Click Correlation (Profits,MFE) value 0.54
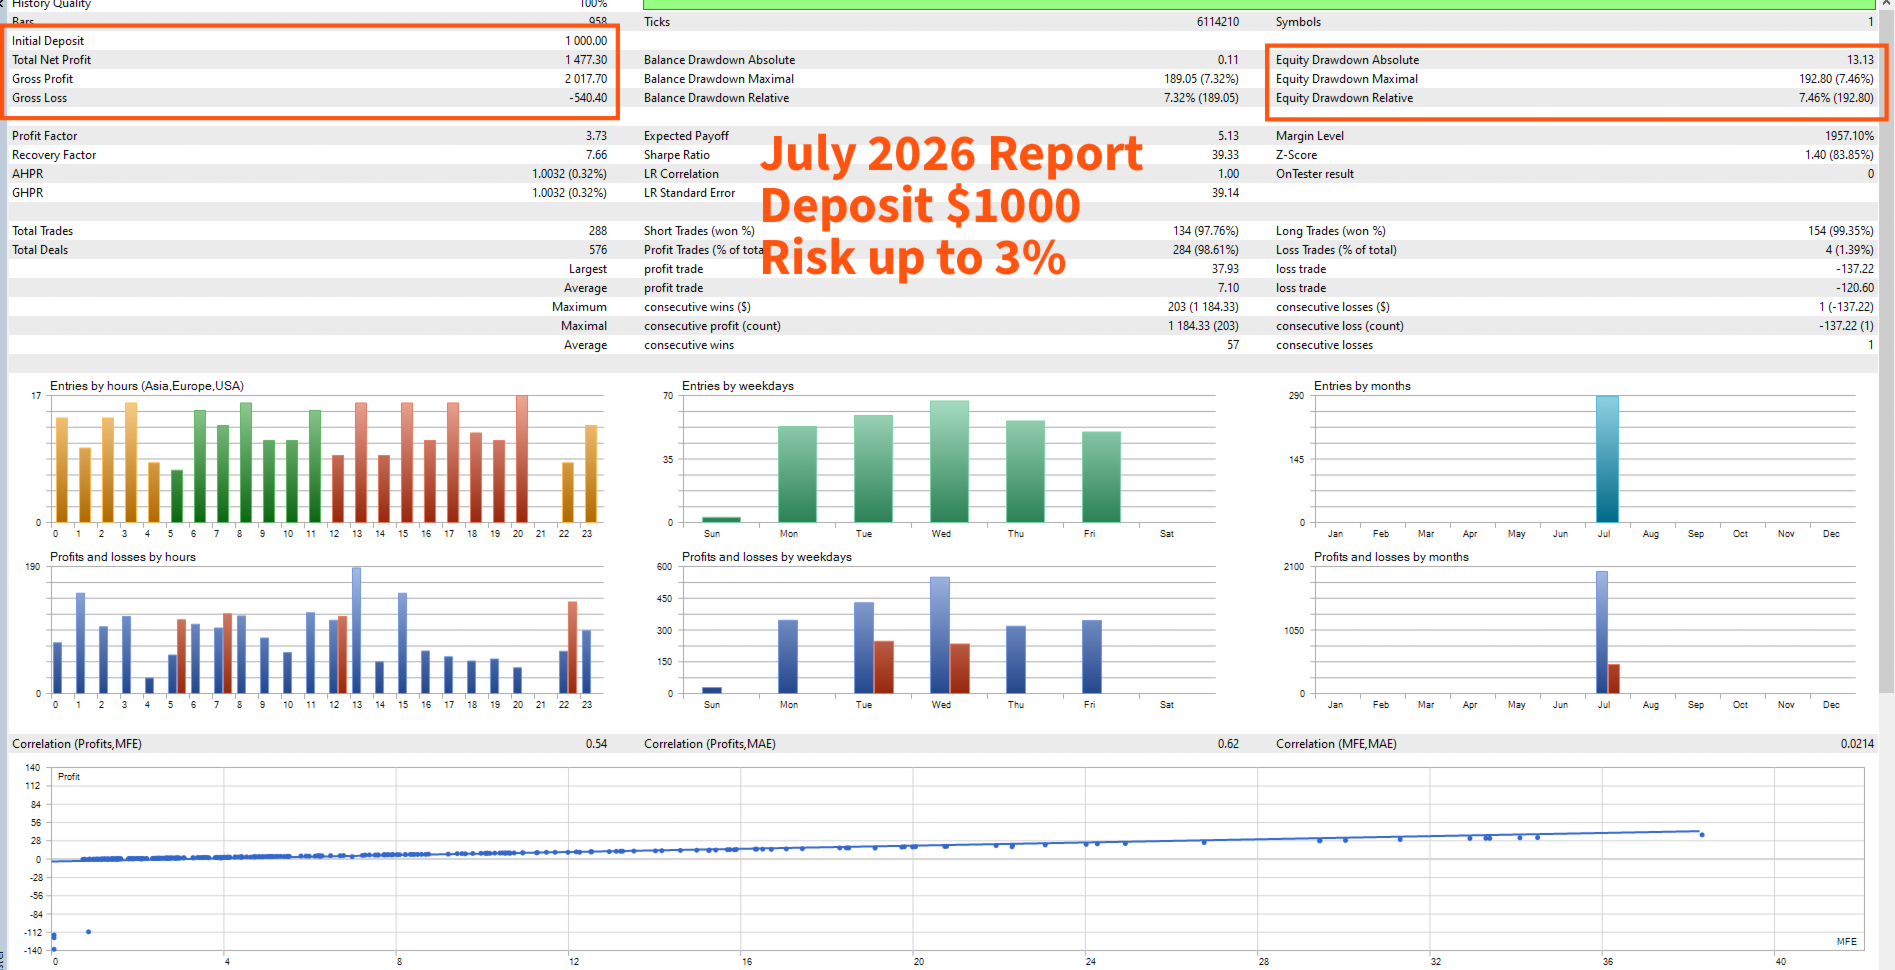The width and height of the screenshot is (1895, 970). coord(596,744)
